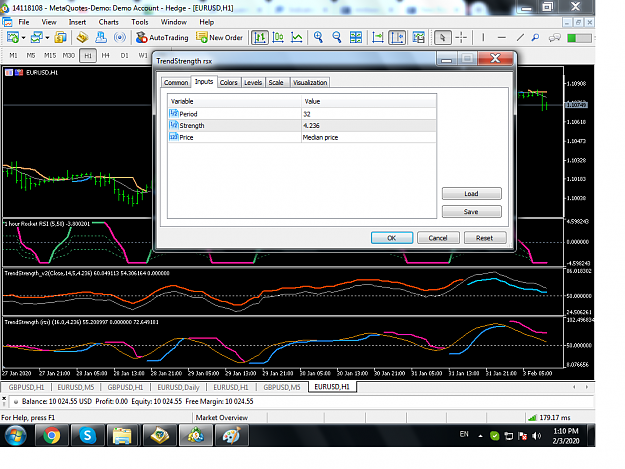The image size is (625, 469).
Task: Select the H4 timeframe
Action: click(x=106, y=55)
